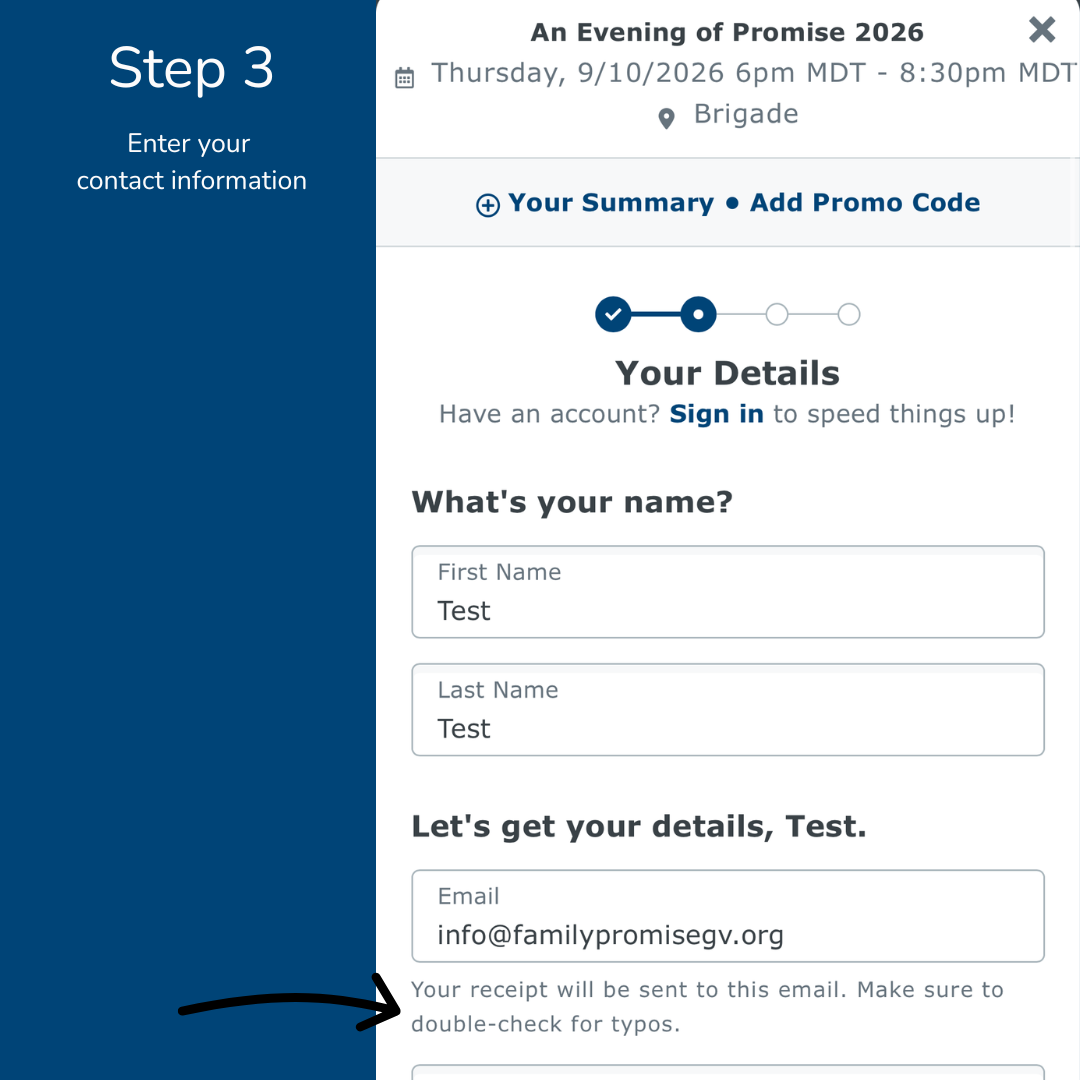Click into the Email field
The height and width of the screenshot is (1080, 1080).
[x=728, y=916]
